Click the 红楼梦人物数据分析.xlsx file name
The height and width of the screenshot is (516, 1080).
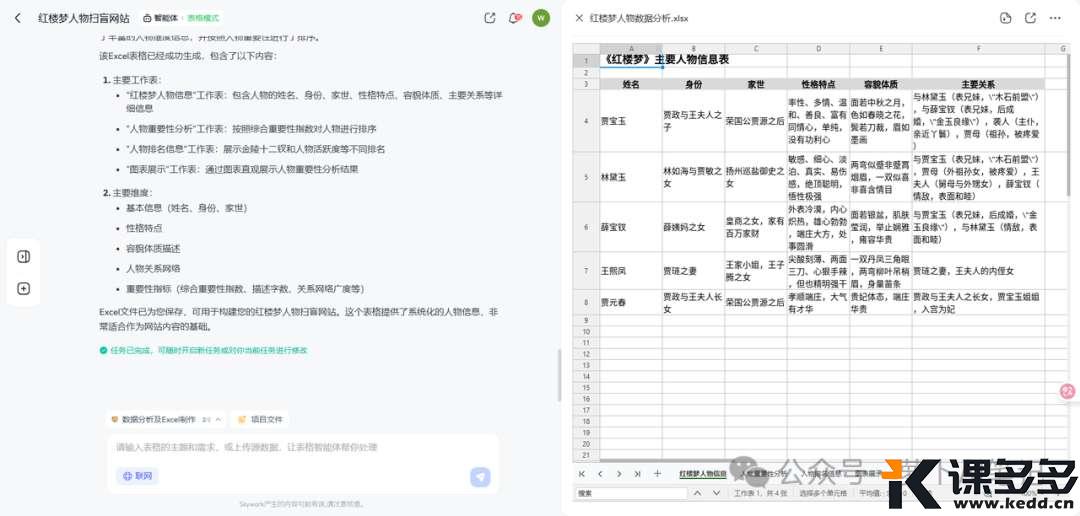tap(638, 18)
